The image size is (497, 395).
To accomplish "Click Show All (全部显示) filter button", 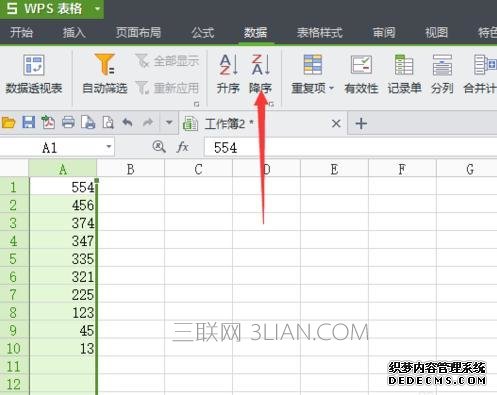I will 167,61.
